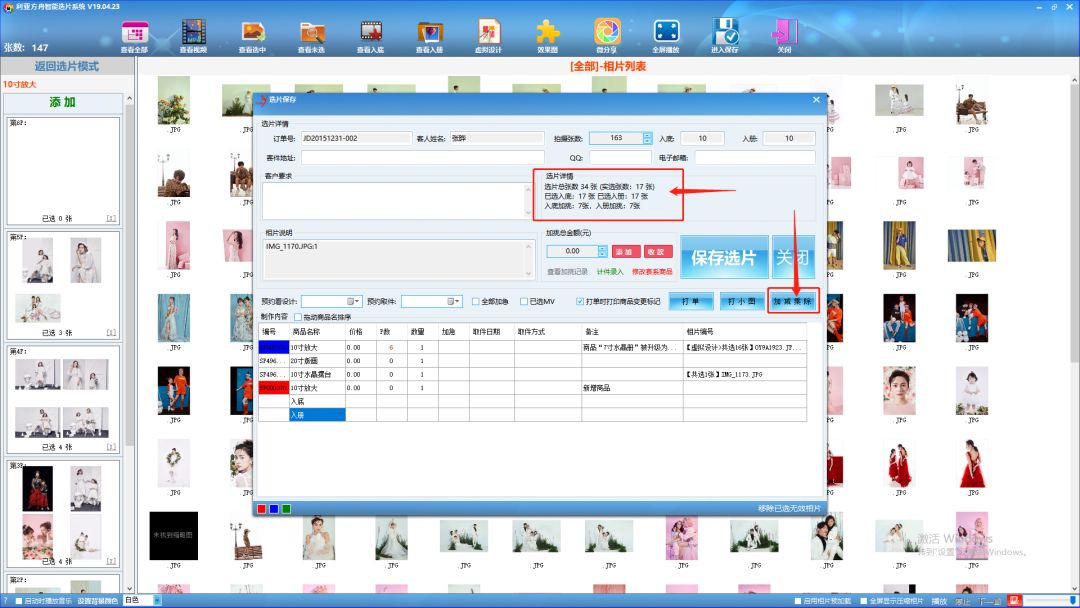Select the 20寸版画 product row

point(532,361)
